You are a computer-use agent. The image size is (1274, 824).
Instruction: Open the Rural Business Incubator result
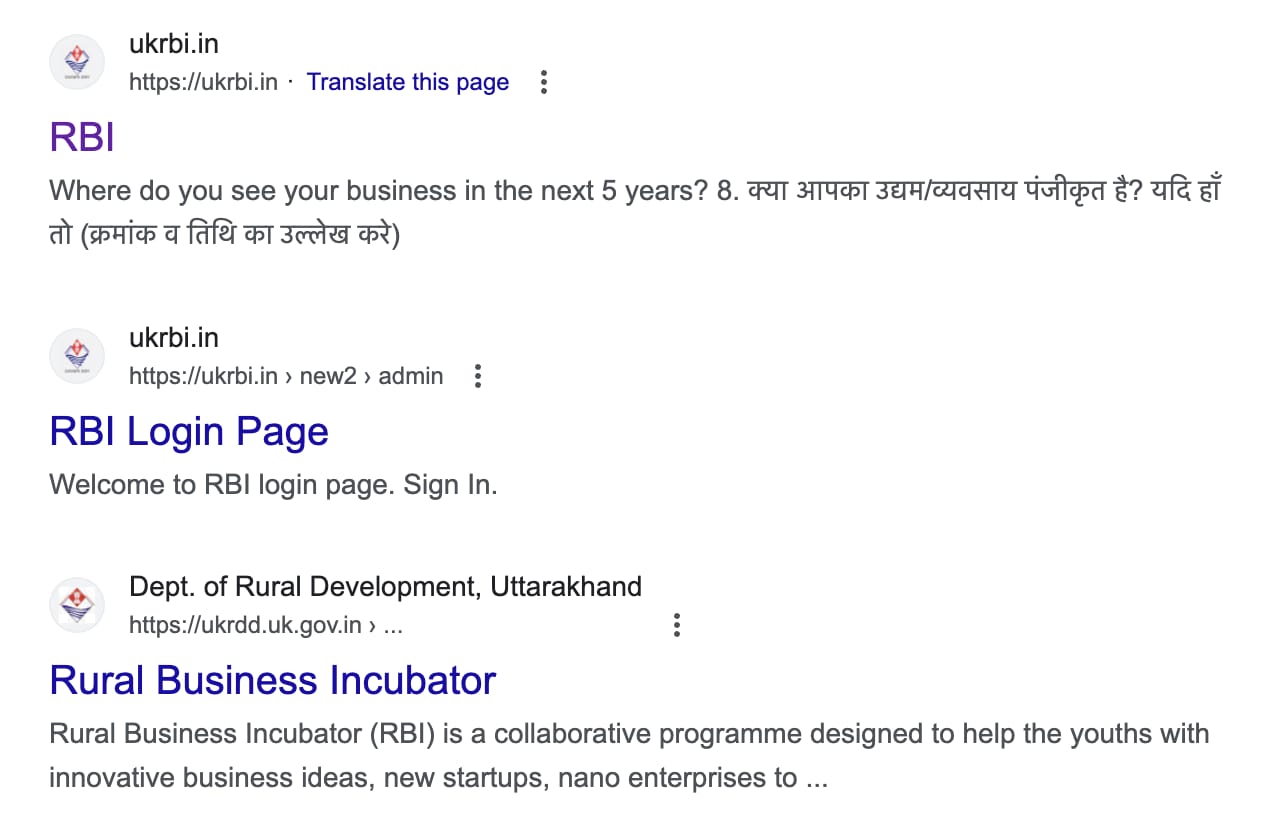[272, 680]
